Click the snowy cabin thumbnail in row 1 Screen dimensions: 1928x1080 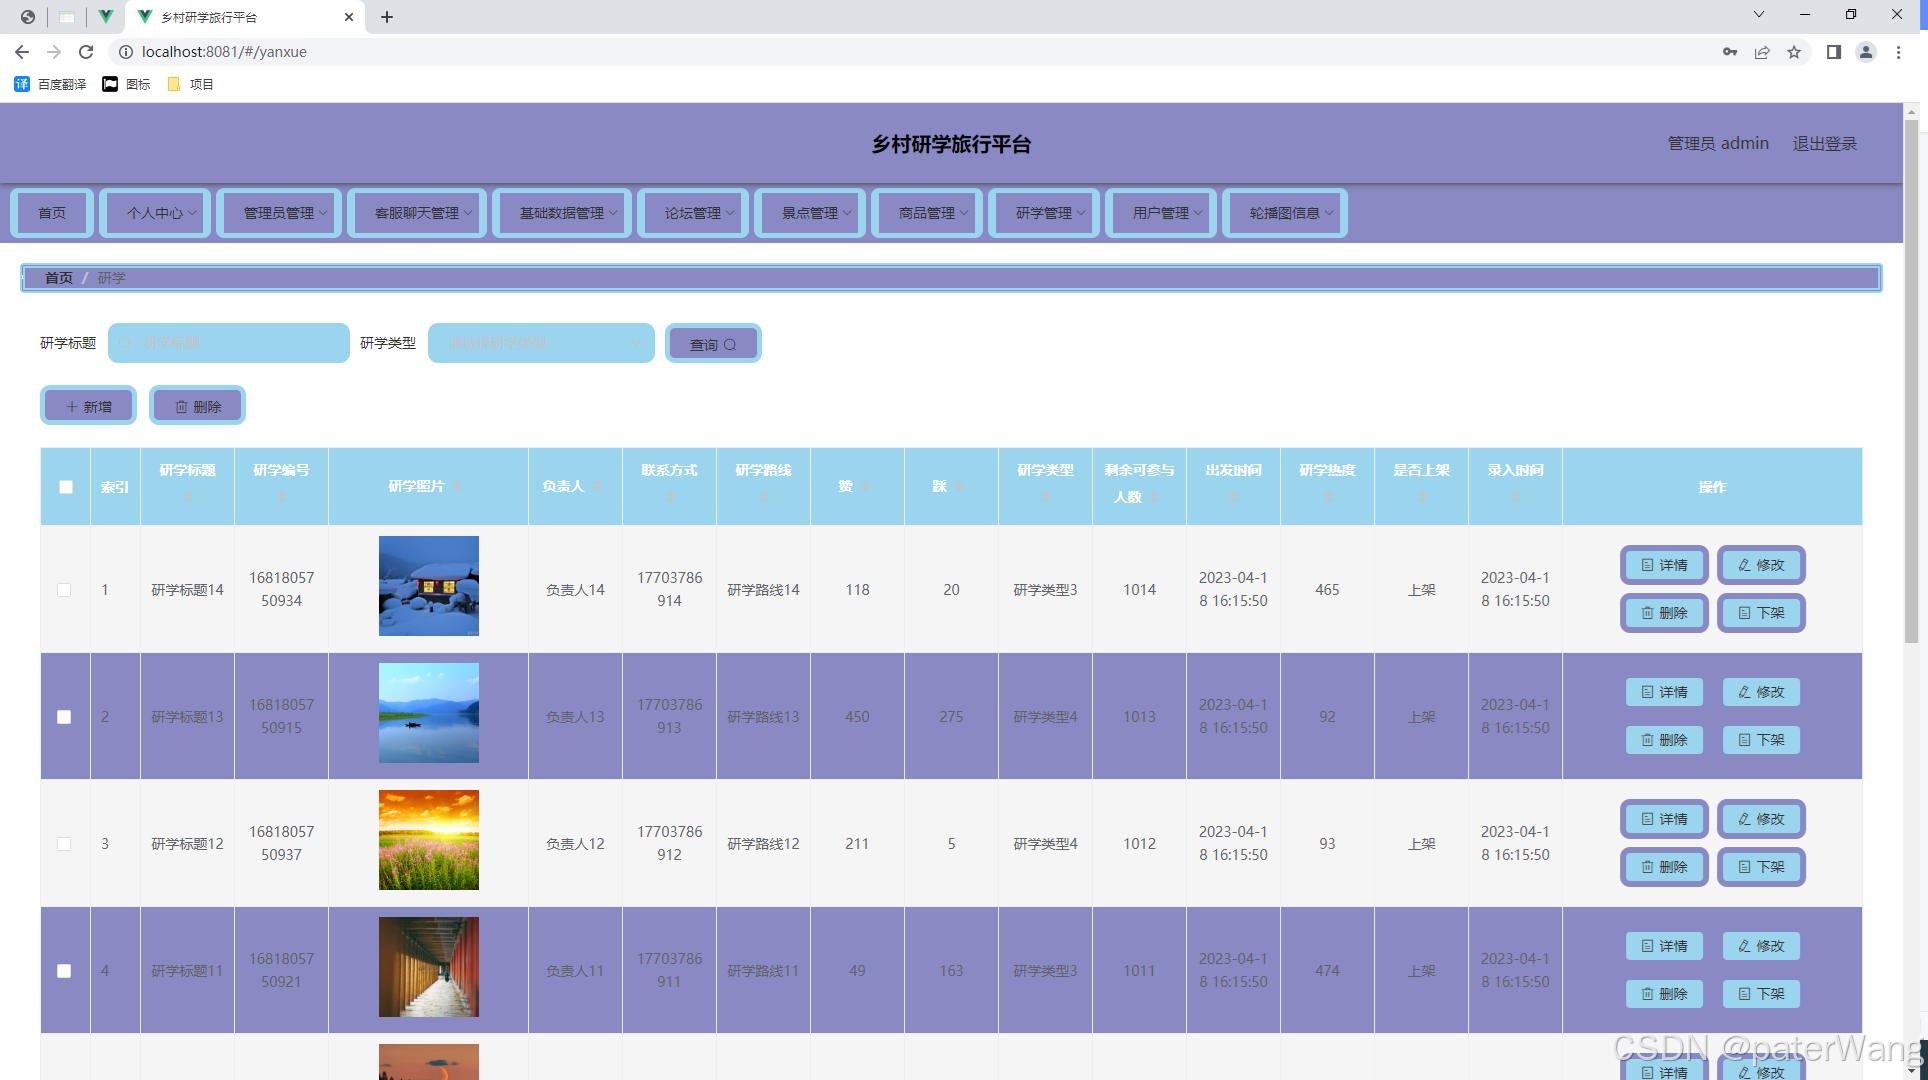pos(429,586)
